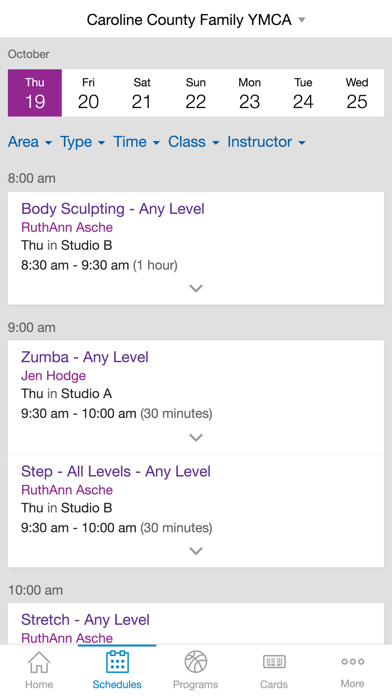
Task: Expand the Step - All Levels details chevron
Action: click(x=196, y=551)
